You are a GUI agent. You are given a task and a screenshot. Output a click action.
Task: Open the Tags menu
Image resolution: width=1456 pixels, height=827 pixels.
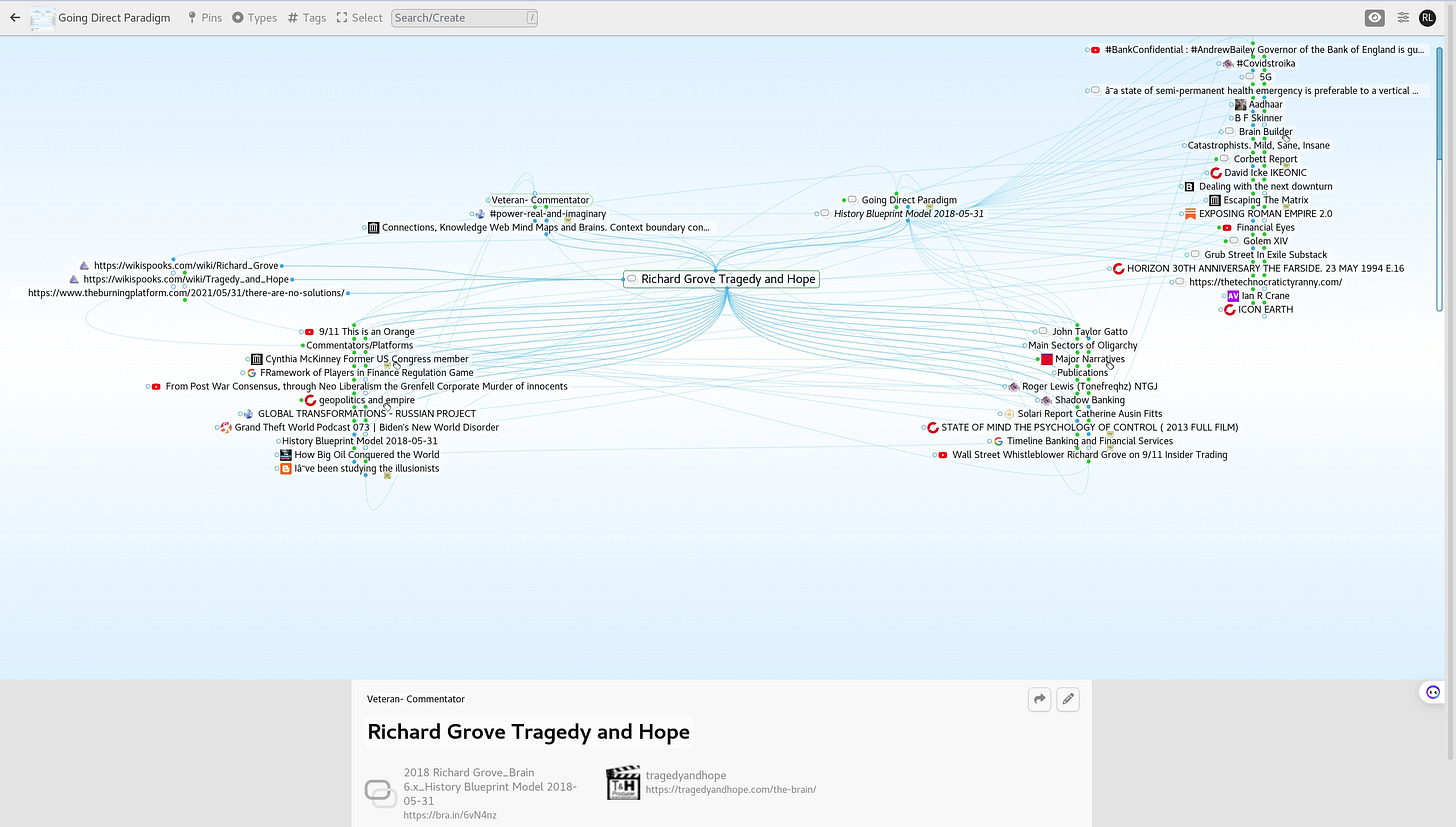307,17
